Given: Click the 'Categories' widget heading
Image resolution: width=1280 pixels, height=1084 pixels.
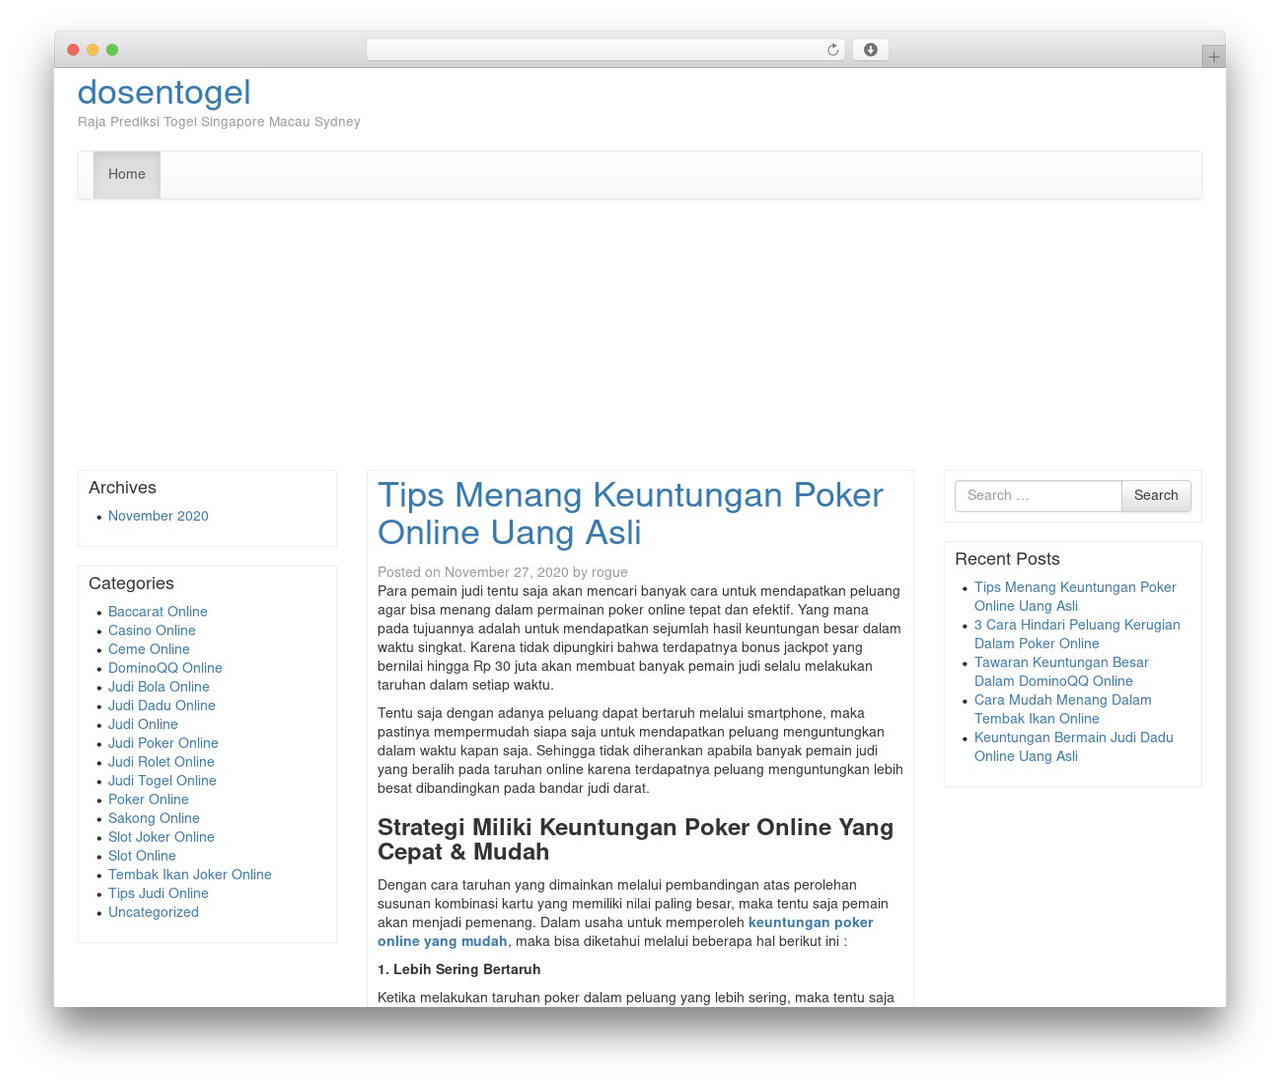Looking at the screenshot, I should tap(131, 584).
